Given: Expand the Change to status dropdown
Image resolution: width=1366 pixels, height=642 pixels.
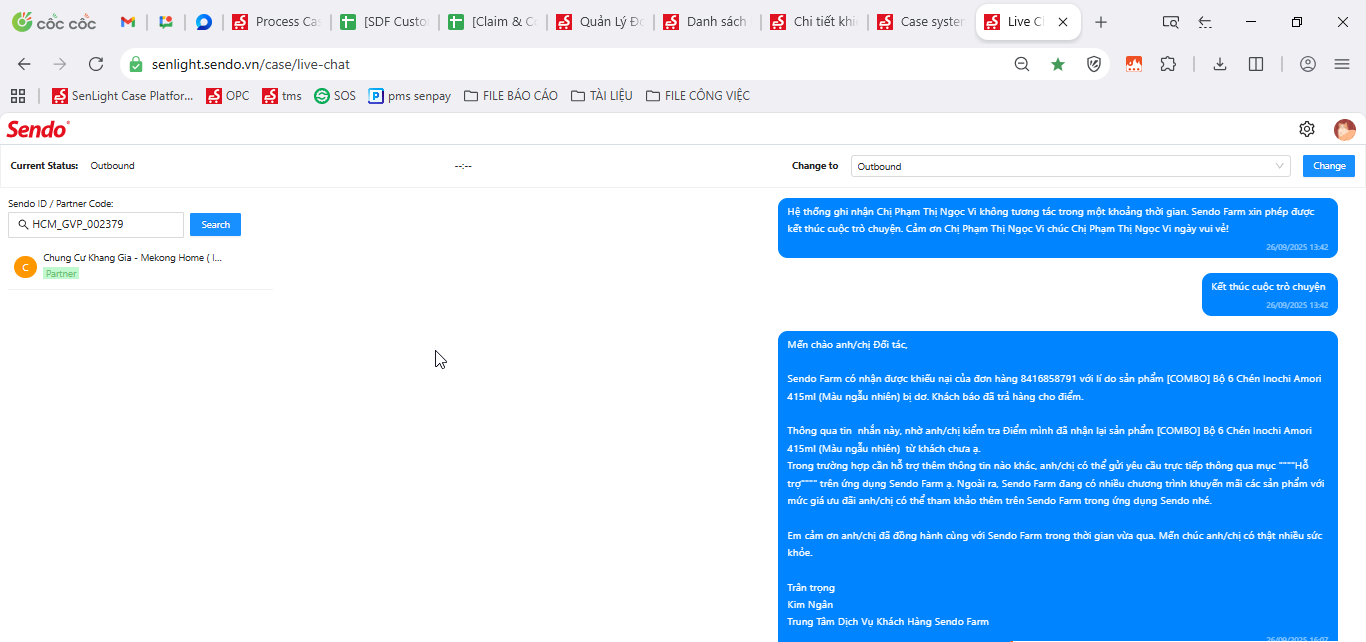Looking at the screenshot, I should tap(1071, 166).
